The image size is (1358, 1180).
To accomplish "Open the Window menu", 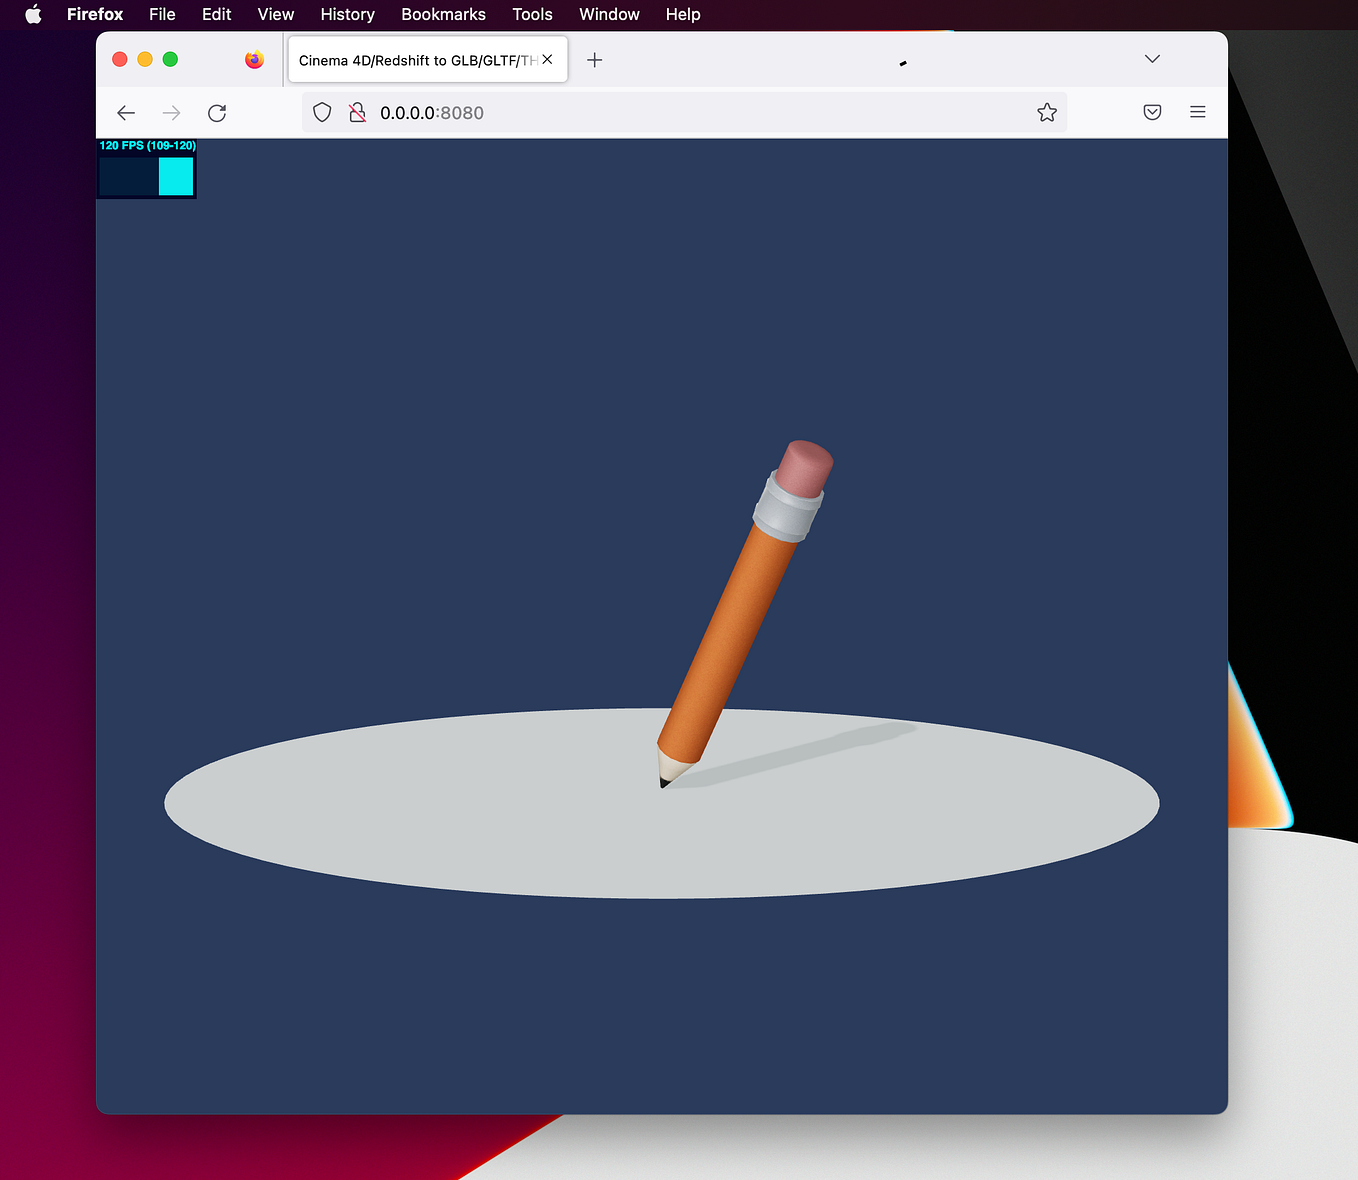I will coord(609,14).
